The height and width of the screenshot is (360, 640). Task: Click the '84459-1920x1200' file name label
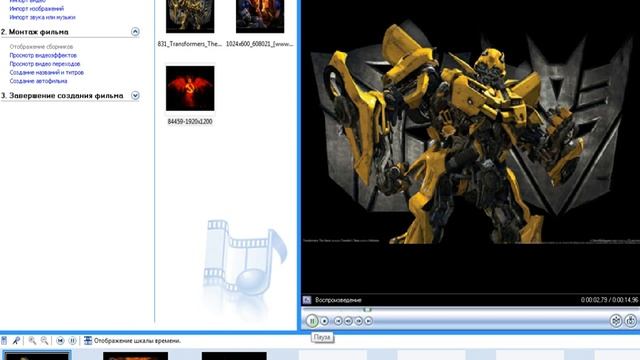tap(190, 121)
